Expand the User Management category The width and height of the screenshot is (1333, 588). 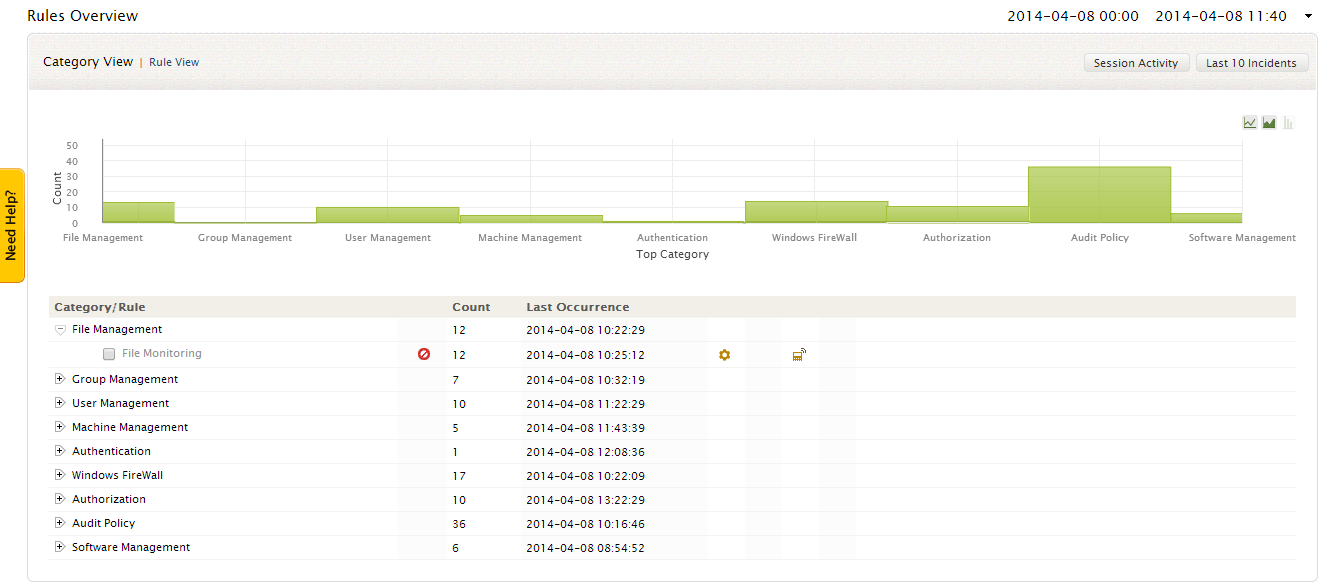pos(60,403)
